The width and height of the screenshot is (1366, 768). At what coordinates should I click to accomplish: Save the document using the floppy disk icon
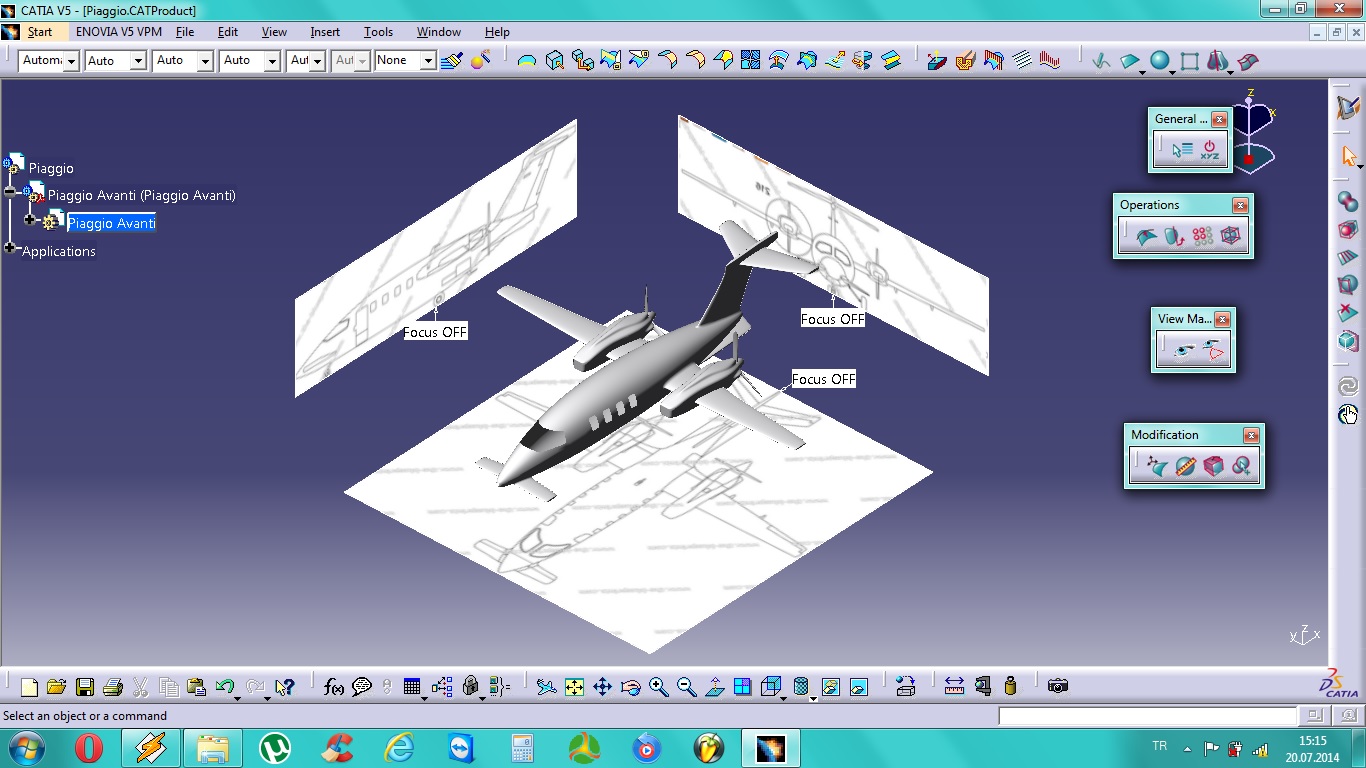click(x=84, y=687)
